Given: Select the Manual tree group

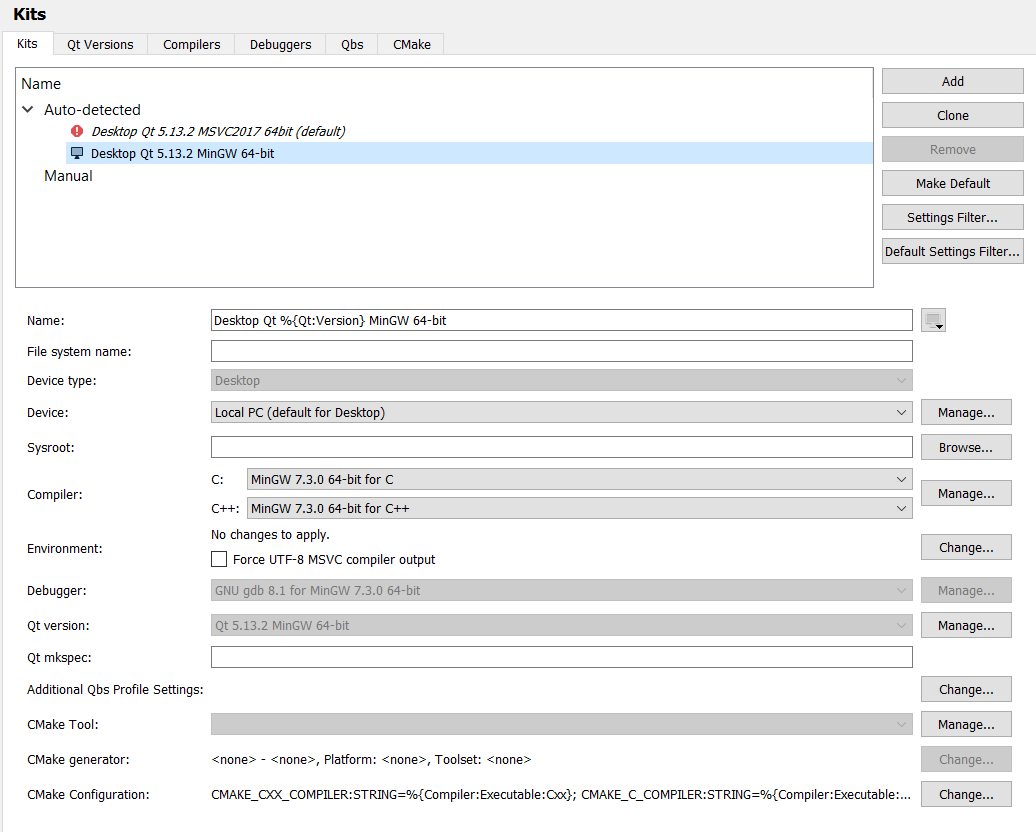Looking at the screenshot, I should (68, 176).
